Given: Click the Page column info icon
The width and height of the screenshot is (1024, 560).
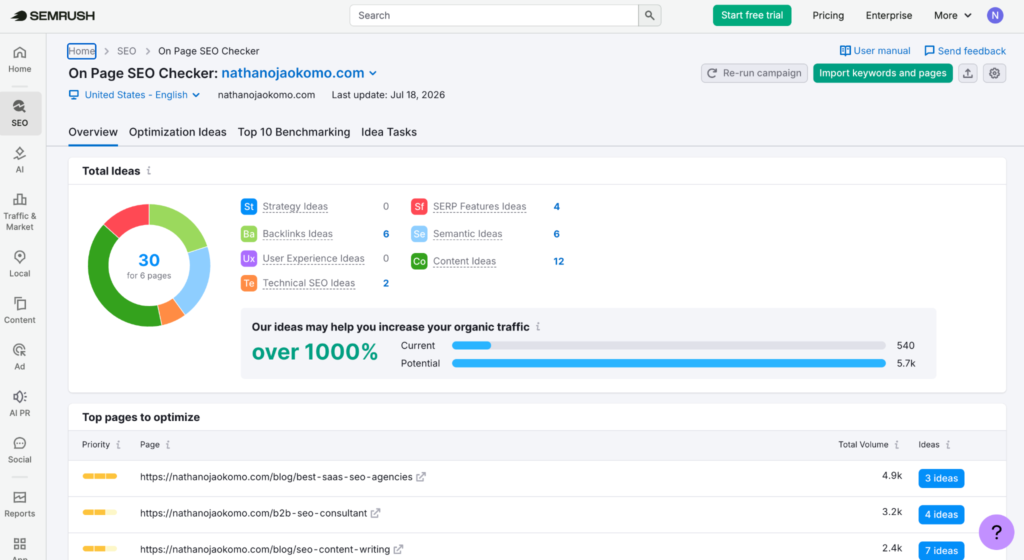Looking at the screenshot, I should [168, 444].
